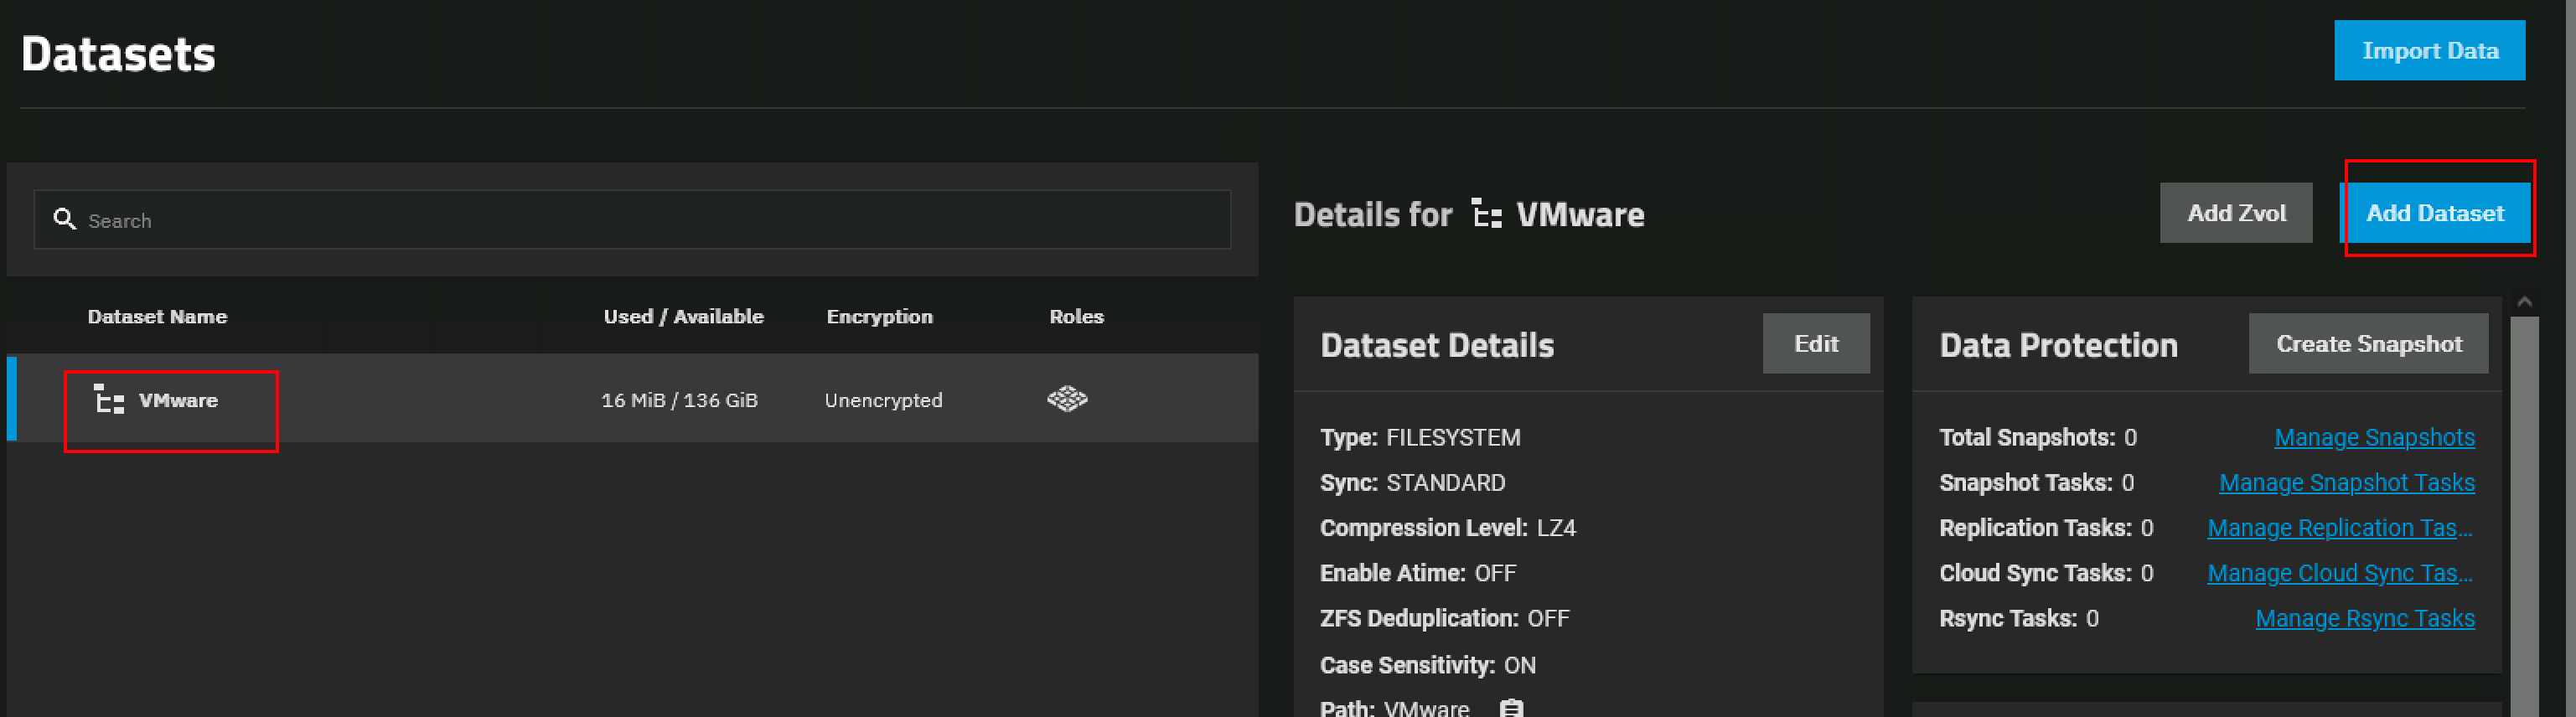Follow the Manage Replication Tasks link
This screenshot has width=2576, height=717.
(2339, 528)
